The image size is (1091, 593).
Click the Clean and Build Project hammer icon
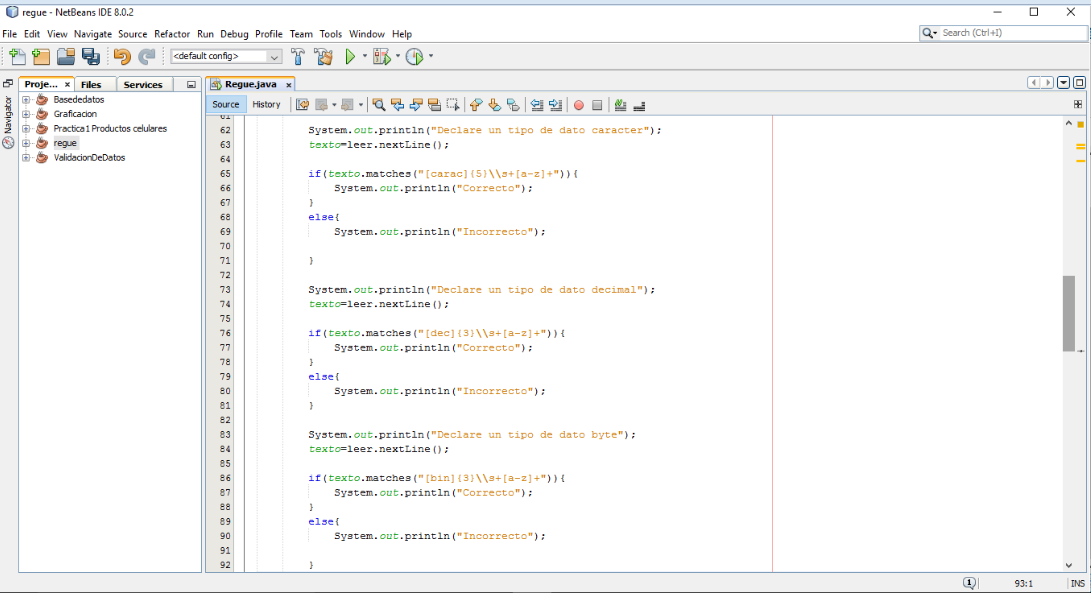[323, 57]
